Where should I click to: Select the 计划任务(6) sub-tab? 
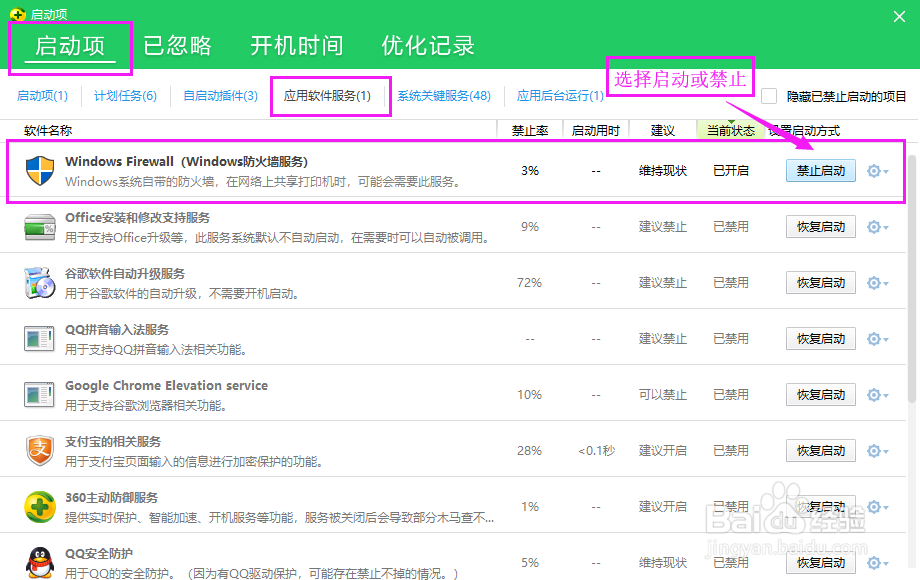126,96
